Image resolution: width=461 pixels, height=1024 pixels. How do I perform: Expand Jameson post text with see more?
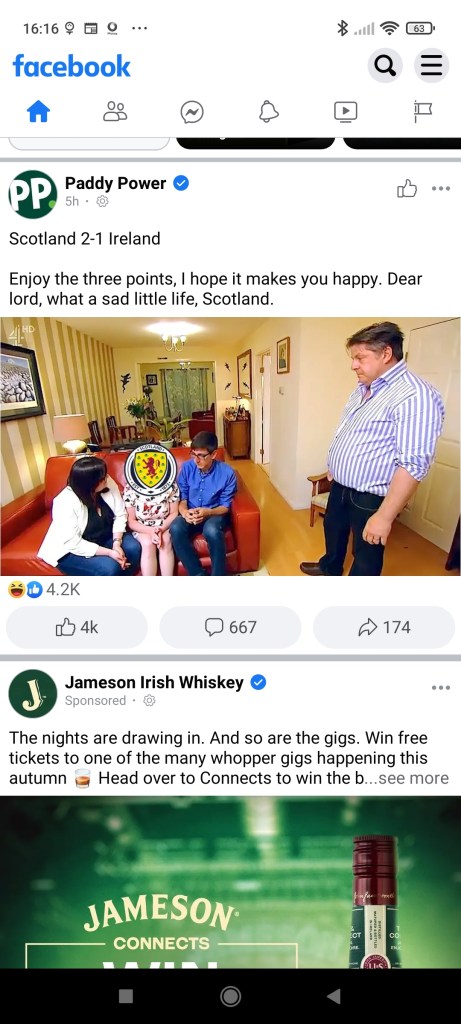pos(414,778)
